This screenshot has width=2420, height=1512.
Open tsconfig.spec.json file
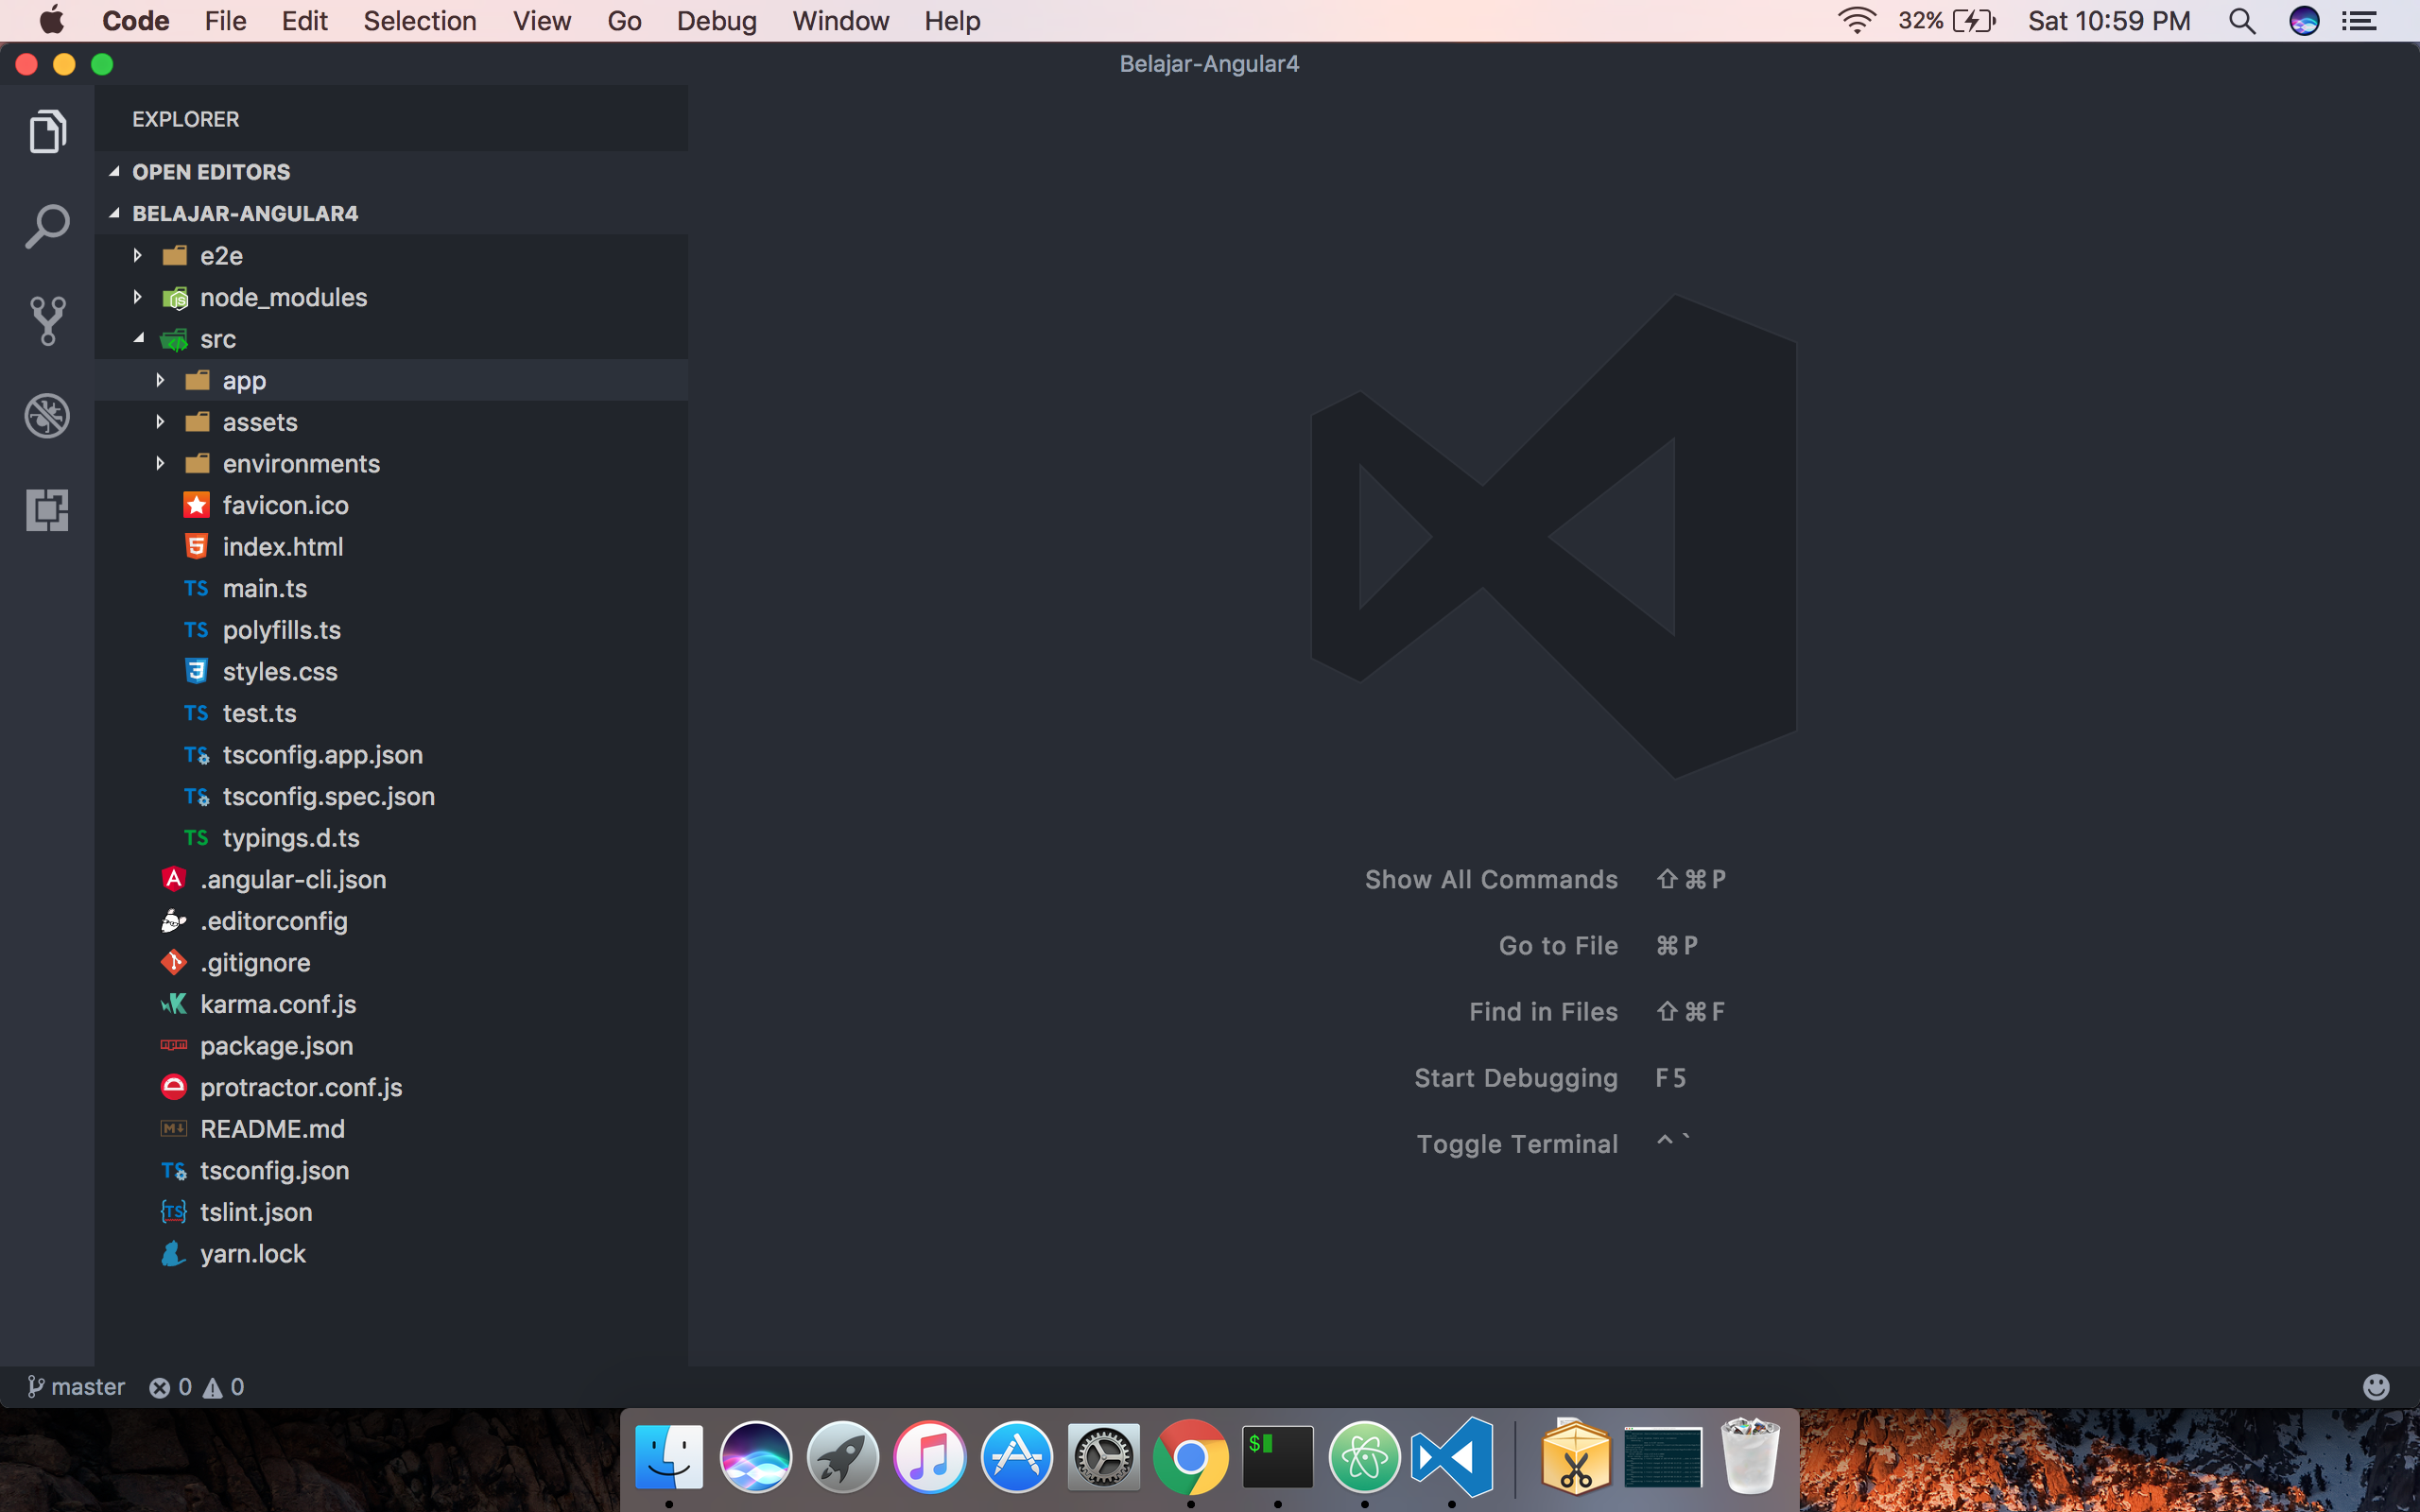coord(391,796)
